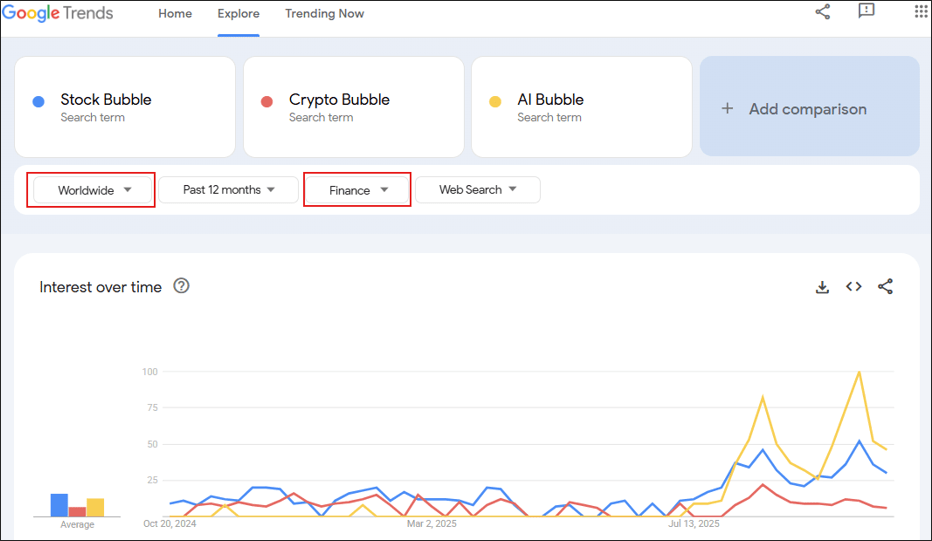Click the yellow AI Bubble peak at 100
Image resolution: width=932 pixels, height=541 pixels.
tap(859, 372)
